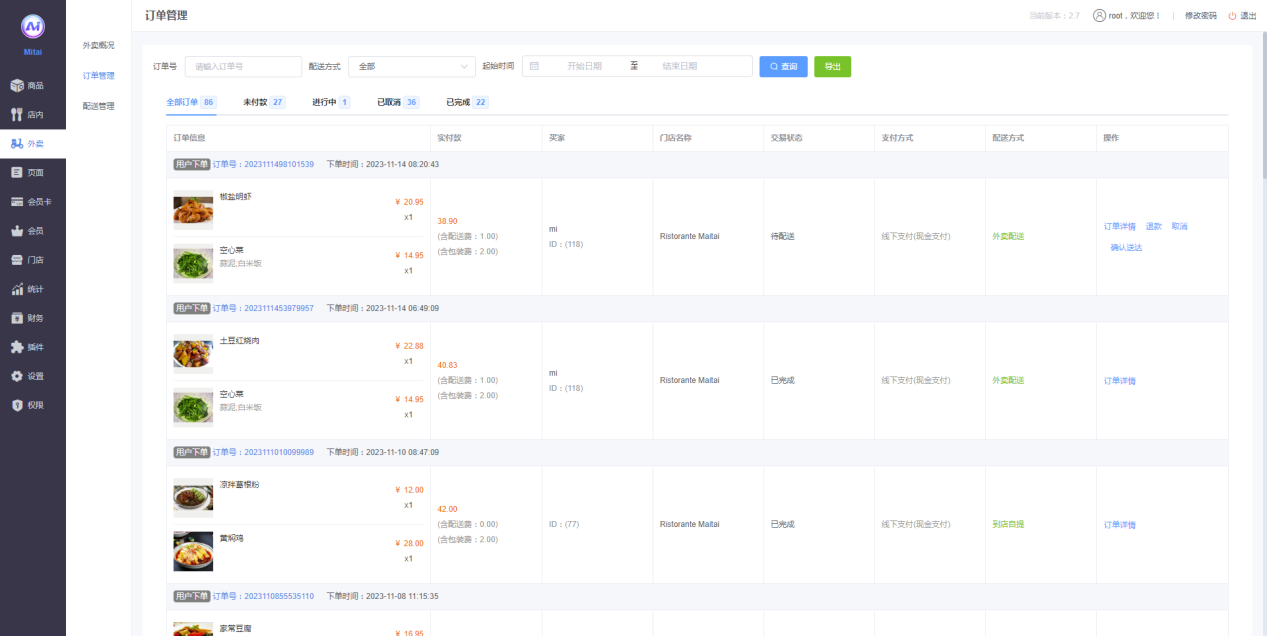Click the 权限 shield permissions icon
Image resolution: width=1267 pixels, height=636 pixels.
(17, 405)
